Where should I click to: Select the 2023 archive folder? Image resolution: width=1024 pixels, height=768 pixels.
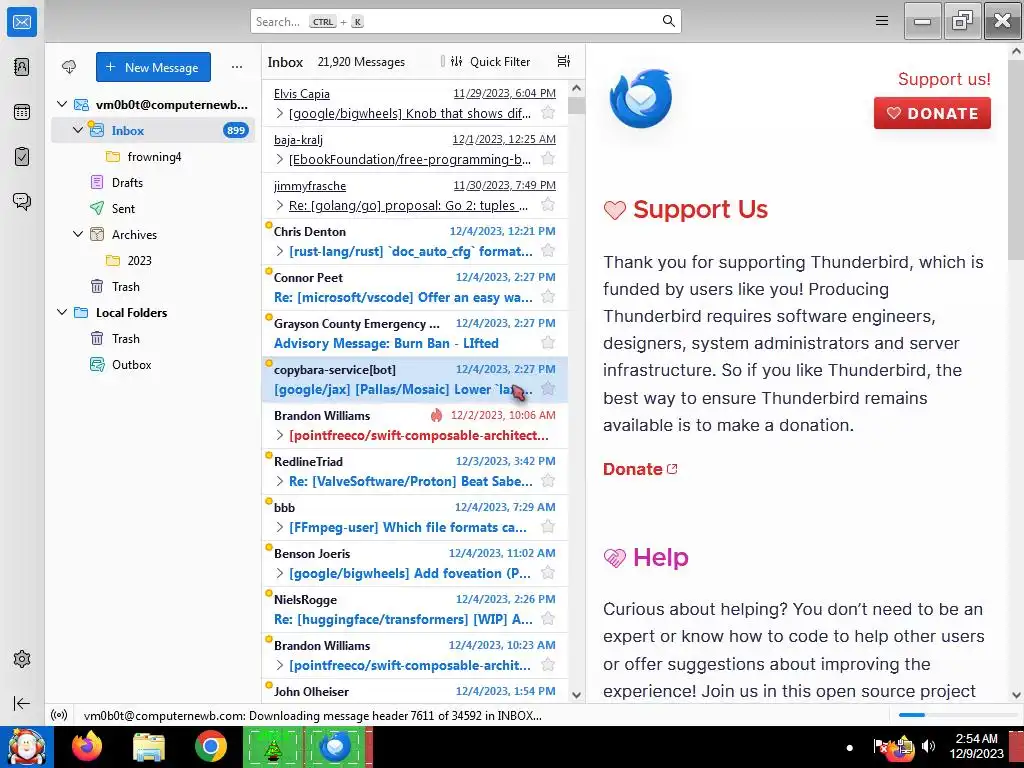coord(153,260)
